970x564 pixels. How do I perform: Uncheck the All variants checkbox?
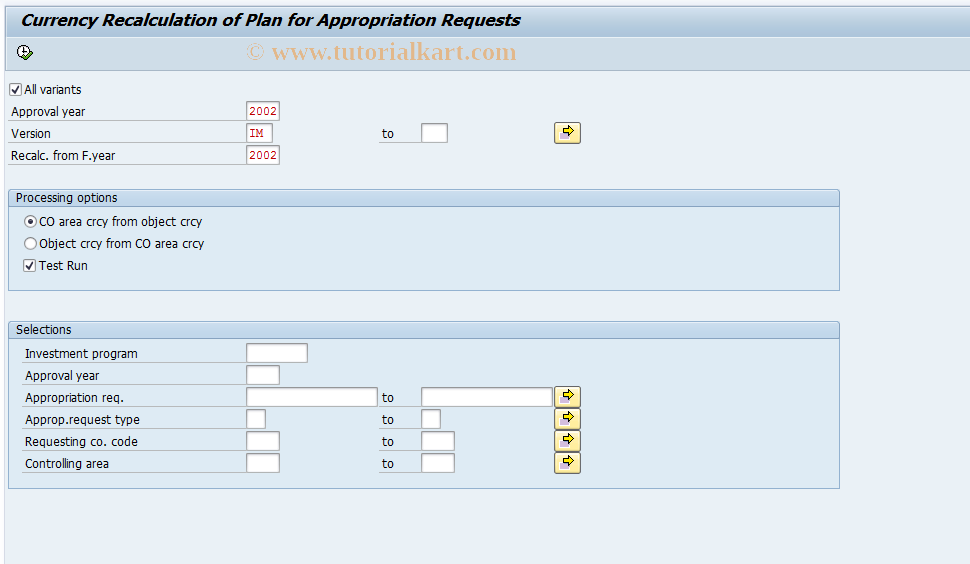16,90
